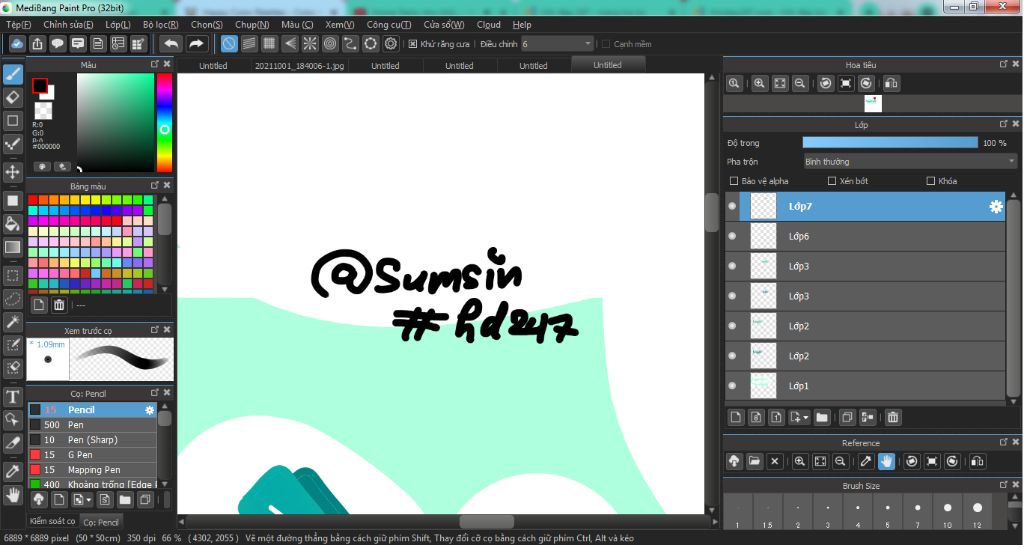Screen dimensions: 1024x548
Task: Open Lớp7 layer settings gear
Action: (995, 206)
